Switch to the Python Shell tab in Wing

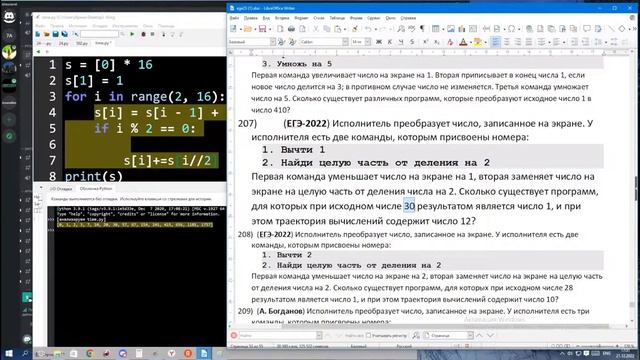click(96, 189)
